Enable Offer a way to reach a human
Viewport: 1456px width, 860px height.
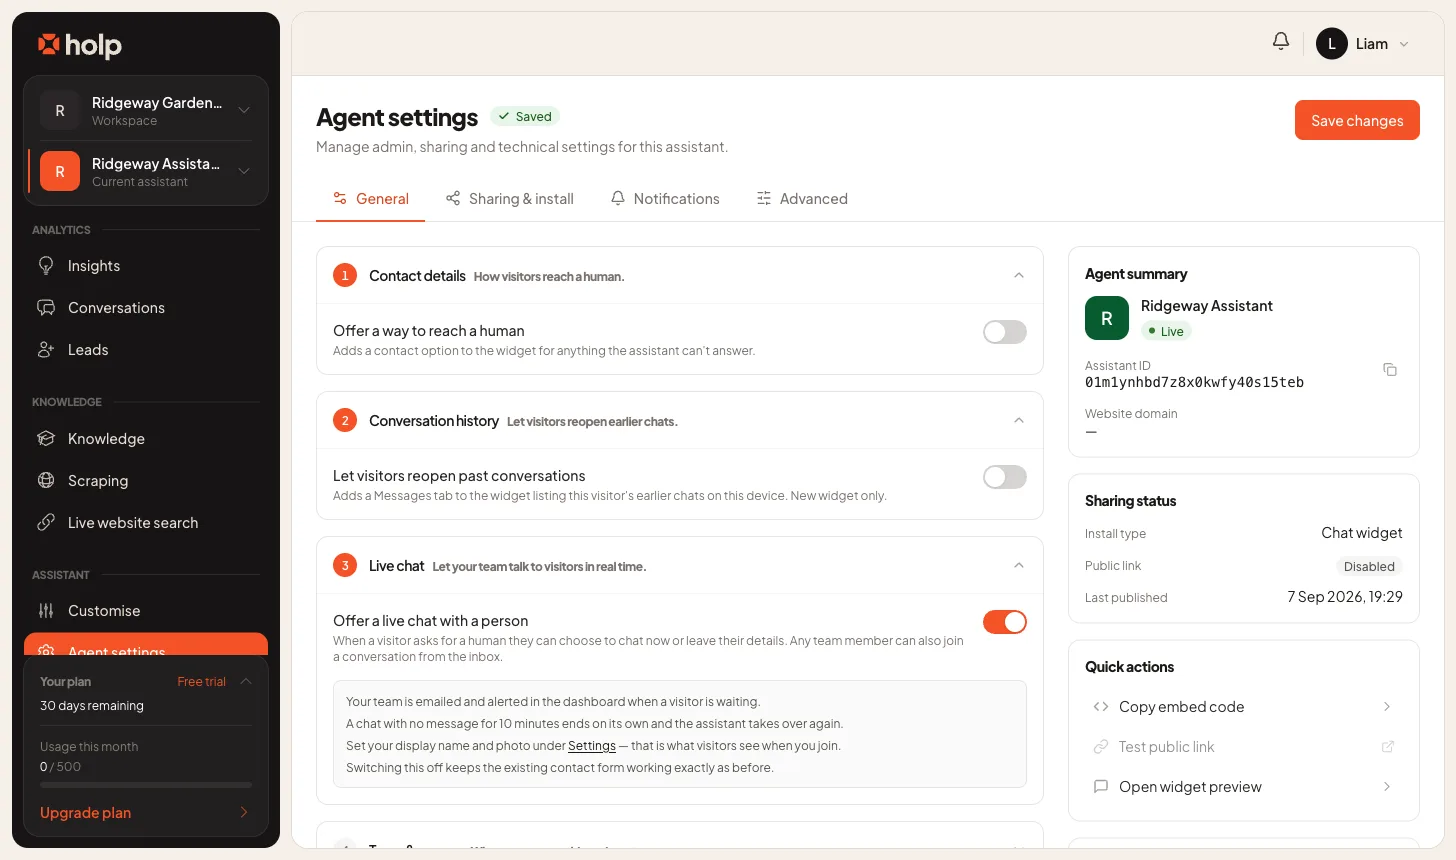tap(1005, 332)
